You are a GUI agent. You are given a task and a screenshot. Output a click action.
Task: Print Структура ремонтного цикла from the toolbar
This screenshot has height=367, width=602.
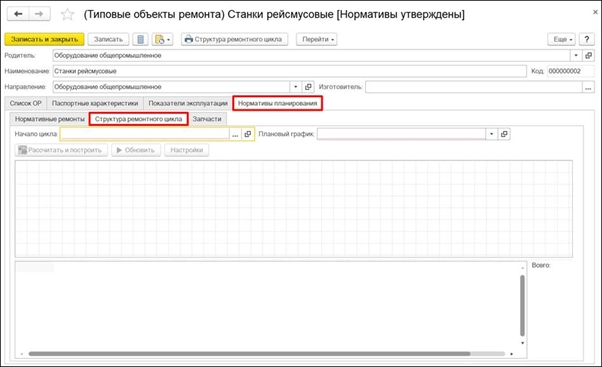pos(234,39)
